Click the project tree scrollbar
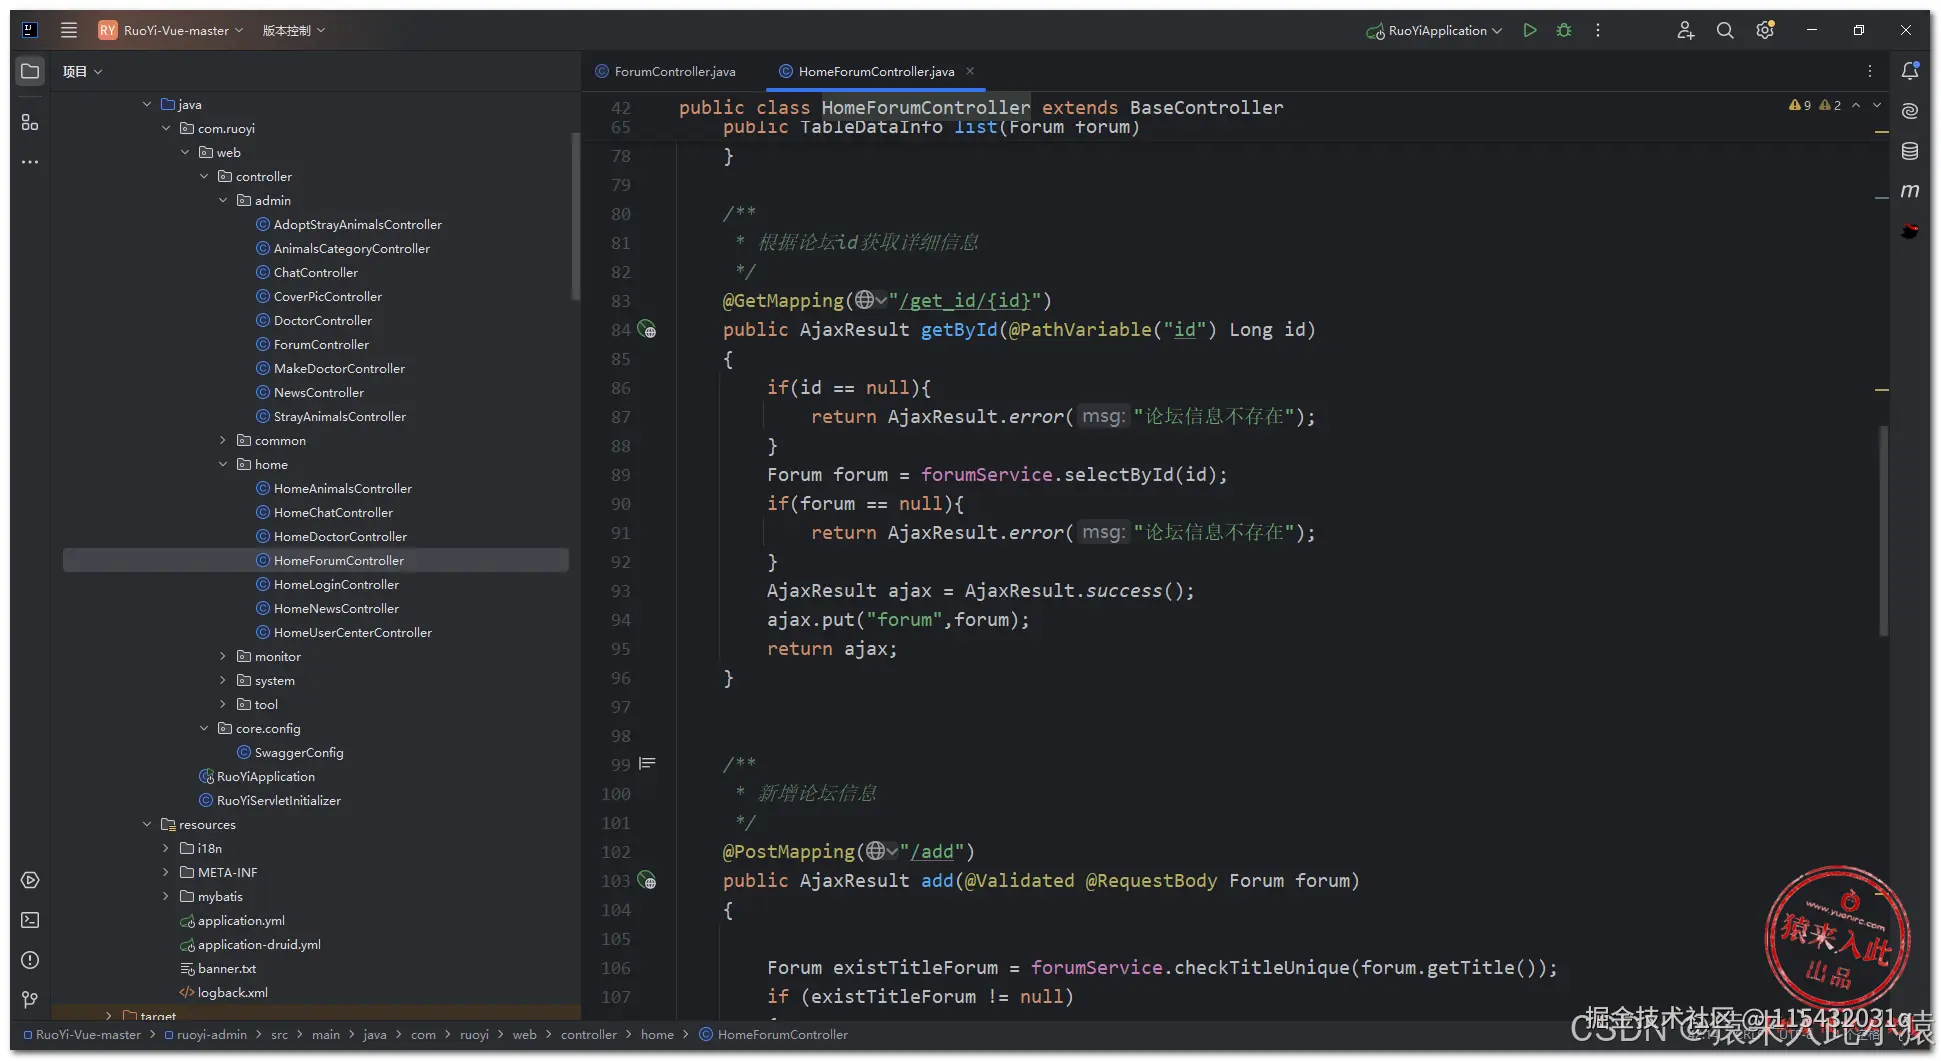The height and width of the screenshot is (1061, 1941). pyautogui.click(x=575, y=216)
